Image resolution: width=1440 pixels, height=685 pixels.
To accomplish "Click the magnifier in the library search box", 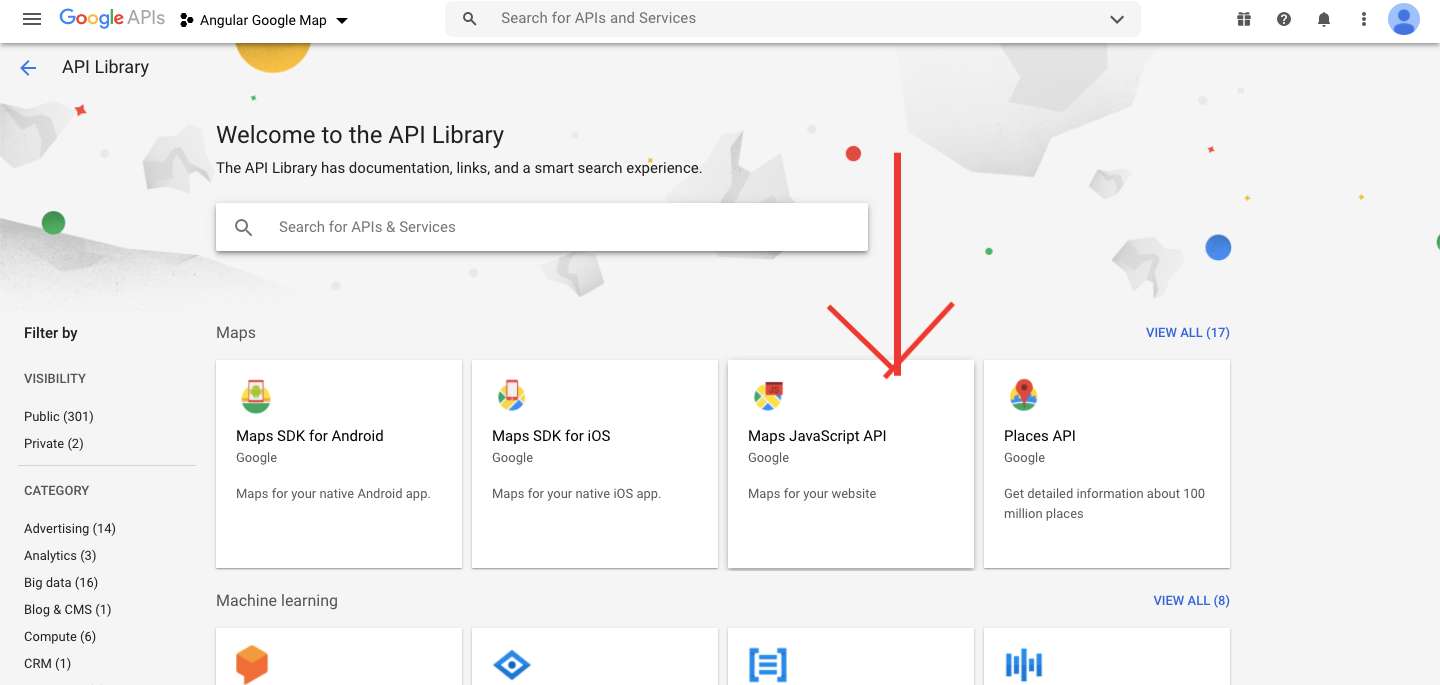I will [244, 228].
